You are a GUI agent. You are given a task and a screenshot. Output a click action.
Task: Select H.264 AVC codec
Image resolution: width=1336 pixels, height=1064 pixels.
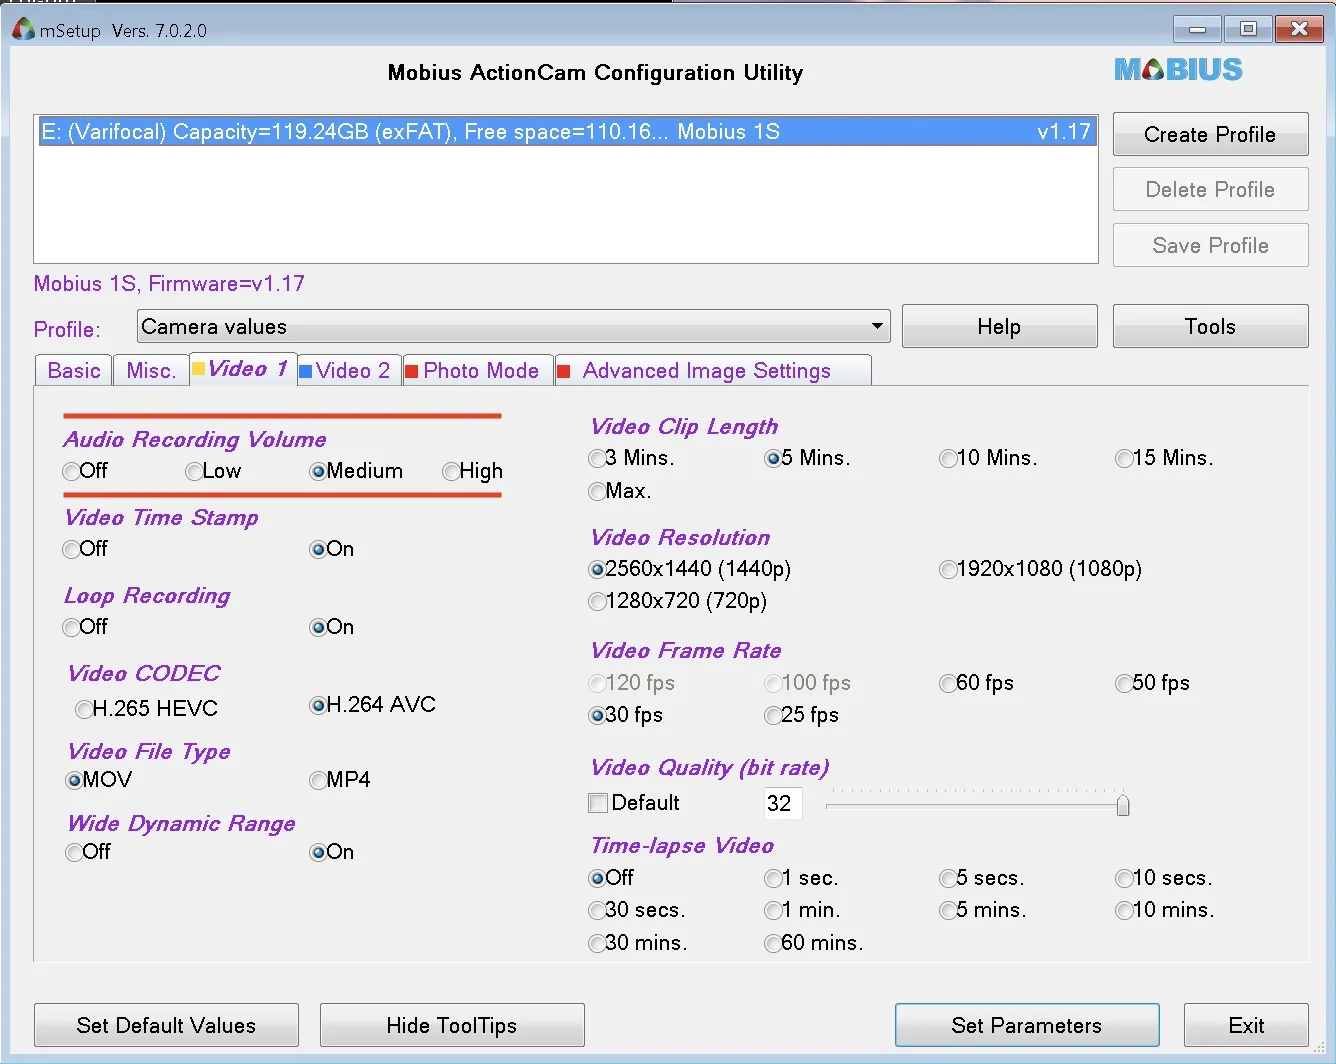pos(318,705)
